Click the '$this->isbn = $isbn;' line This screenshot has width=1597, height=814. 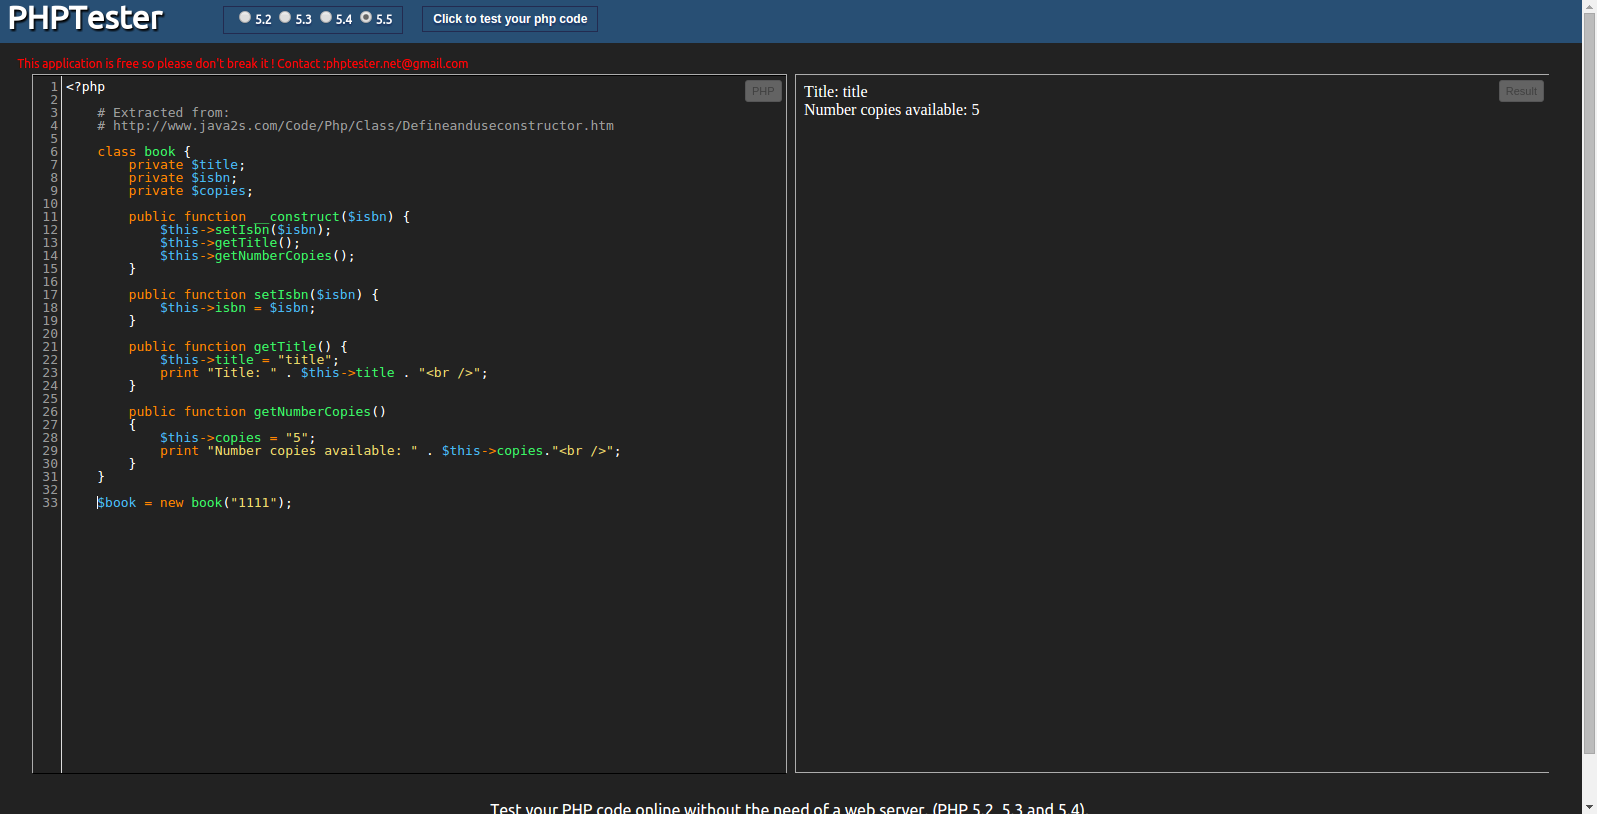pyautogui.click(x=238, y=308)
